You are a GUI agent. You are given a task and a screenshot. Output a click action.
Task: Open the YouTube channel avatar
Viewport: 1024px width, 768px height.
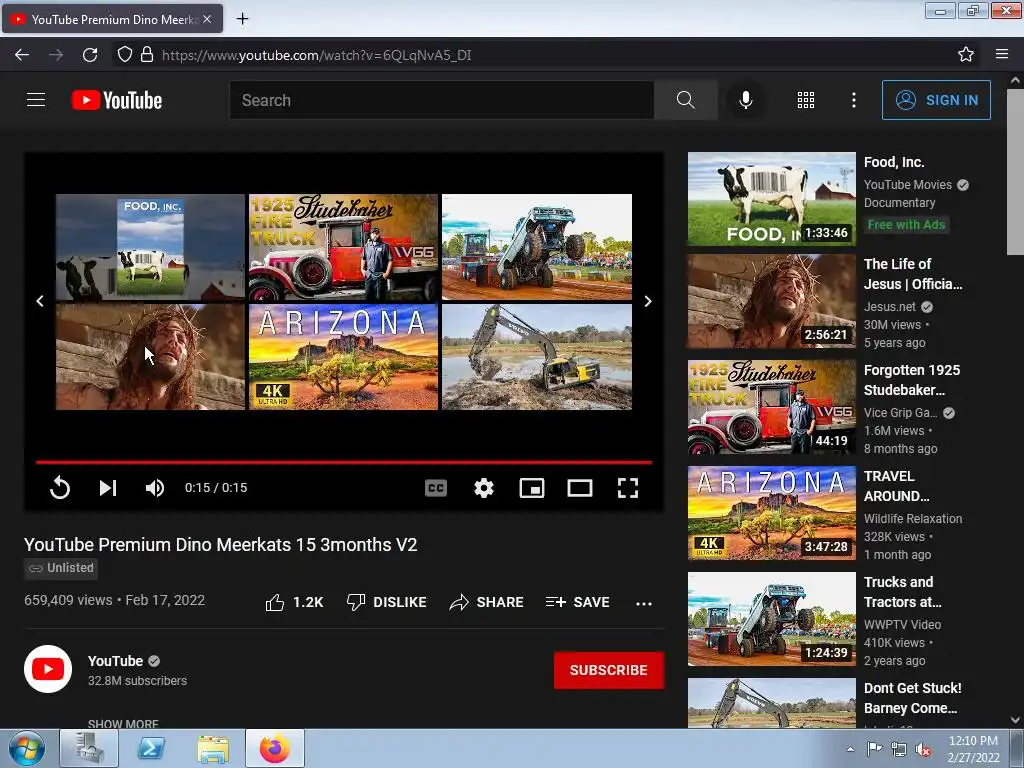point(48,669)
